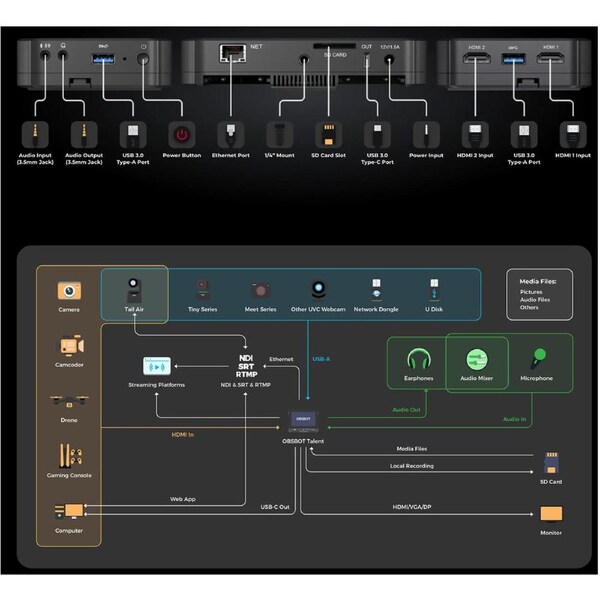Click the "Others" entry in Media Files box

pyautogui.click(x=529, y=307)
